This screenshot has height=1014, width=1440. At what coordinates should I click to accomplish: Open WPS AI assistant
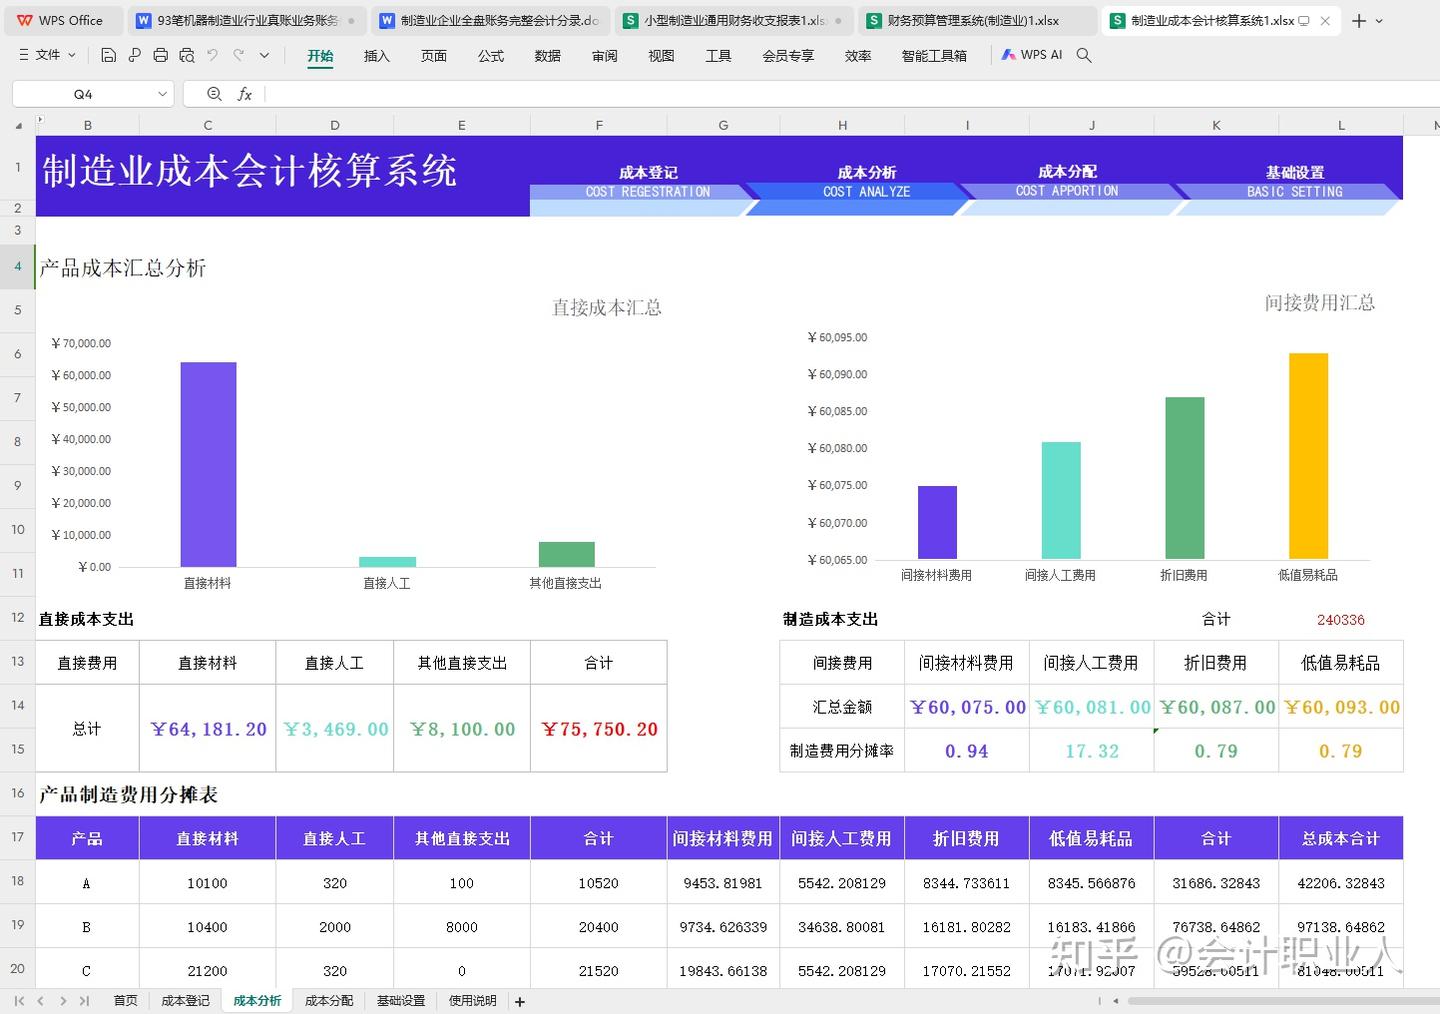1032,55
